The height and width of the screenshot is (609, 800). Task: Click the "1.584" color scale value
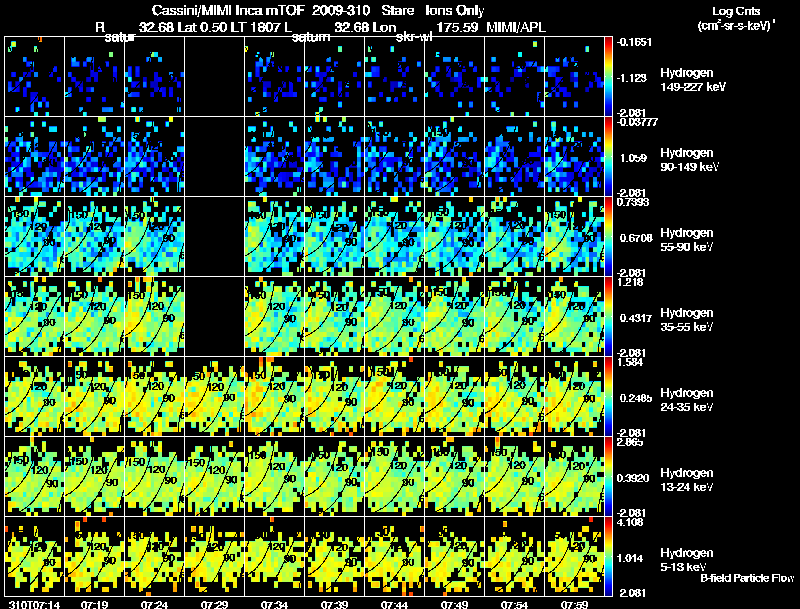[631, 363]
